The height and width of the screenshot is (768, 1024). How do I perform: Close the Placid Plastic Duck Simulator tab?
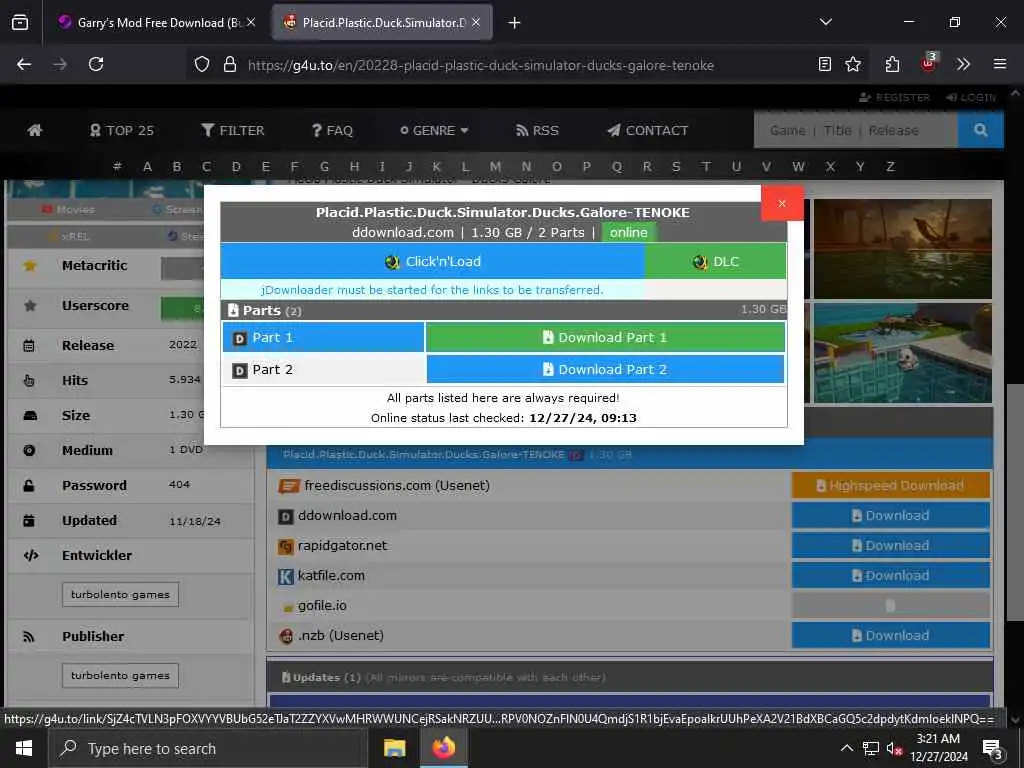[x=476, y=23]
